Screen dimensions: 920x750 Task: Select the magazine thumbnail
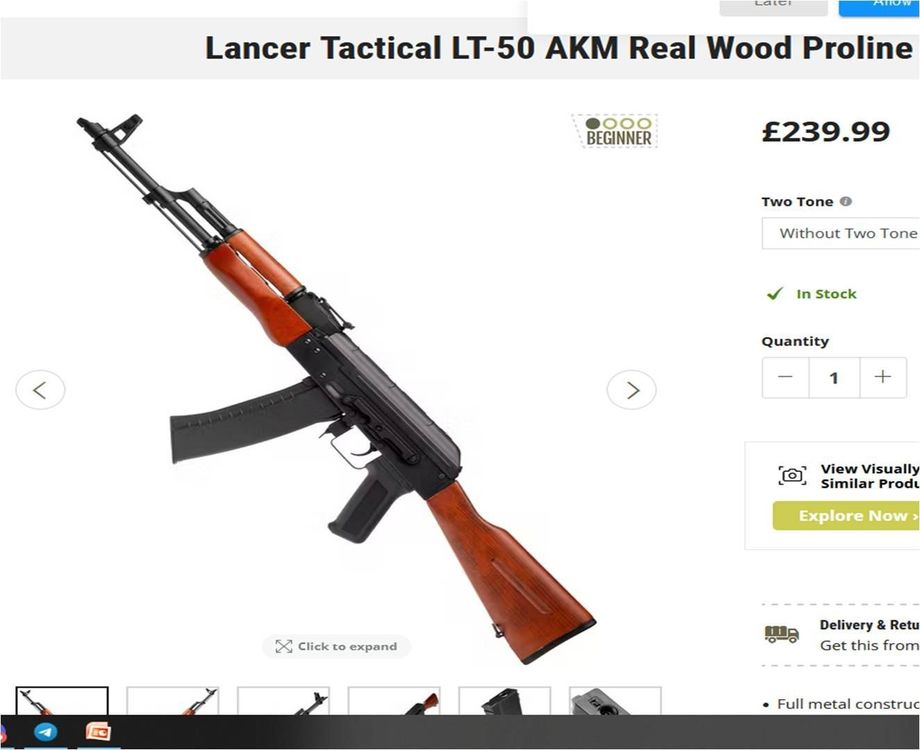point(505,701)
